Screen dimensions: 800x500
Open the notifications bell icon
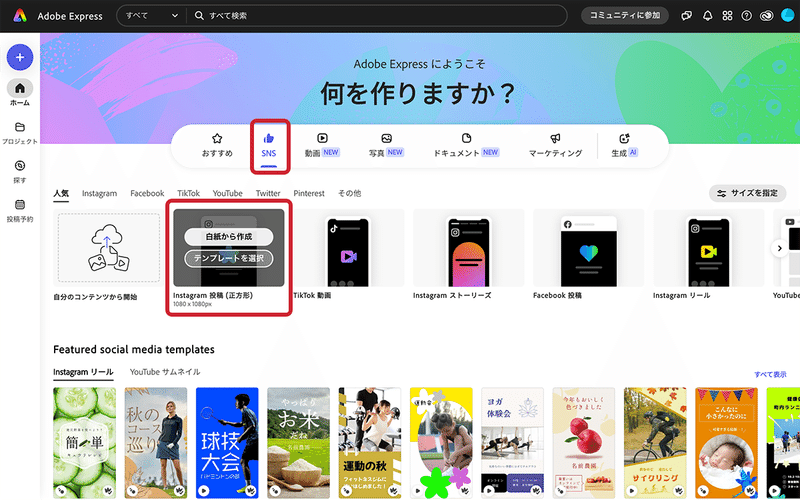tap(707, 16)
